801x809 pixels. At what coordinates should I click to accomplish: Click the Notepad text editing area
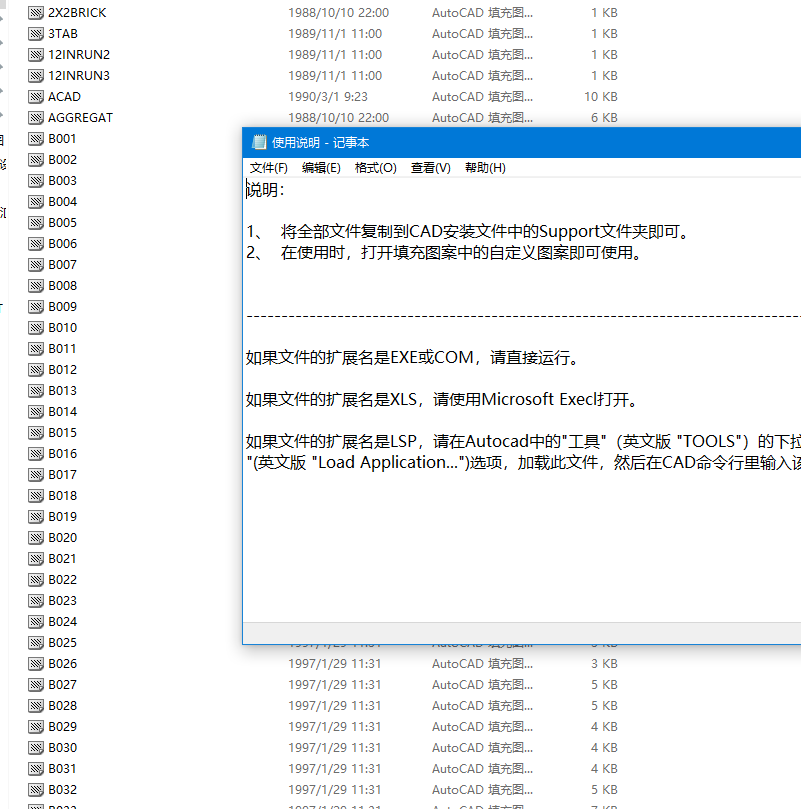tap(522, 400)
